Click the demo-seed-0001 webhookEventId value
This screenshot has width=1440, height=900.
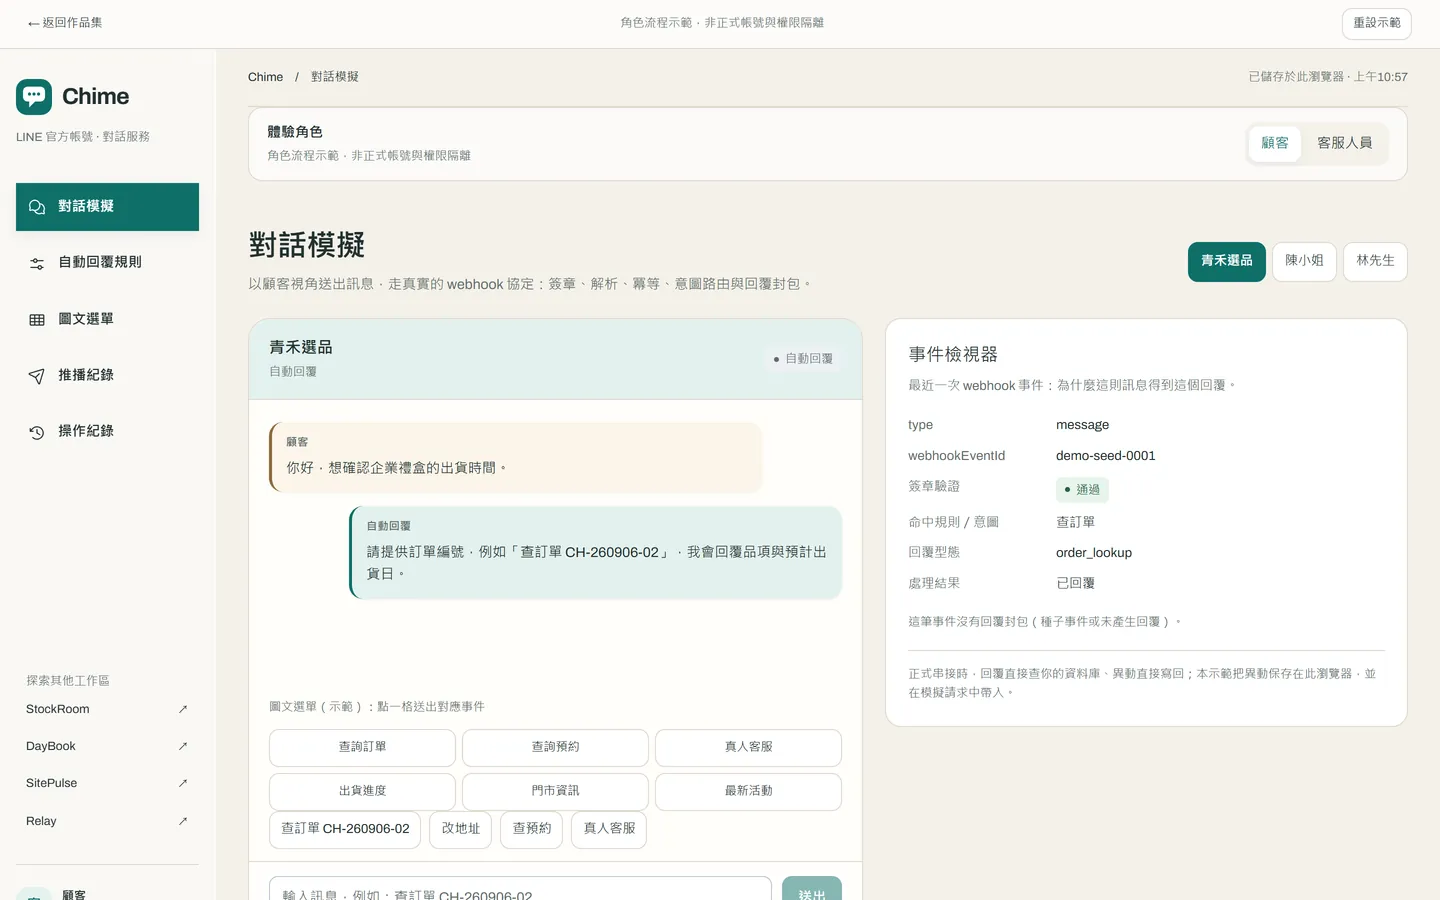[1106, 456]
